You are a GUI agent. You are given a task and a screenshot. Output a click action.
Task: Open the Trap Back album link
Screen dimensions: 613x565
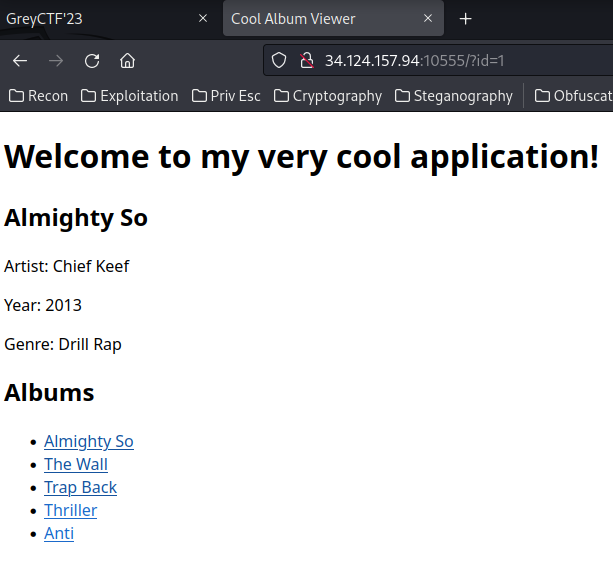[x=81, y=488]
